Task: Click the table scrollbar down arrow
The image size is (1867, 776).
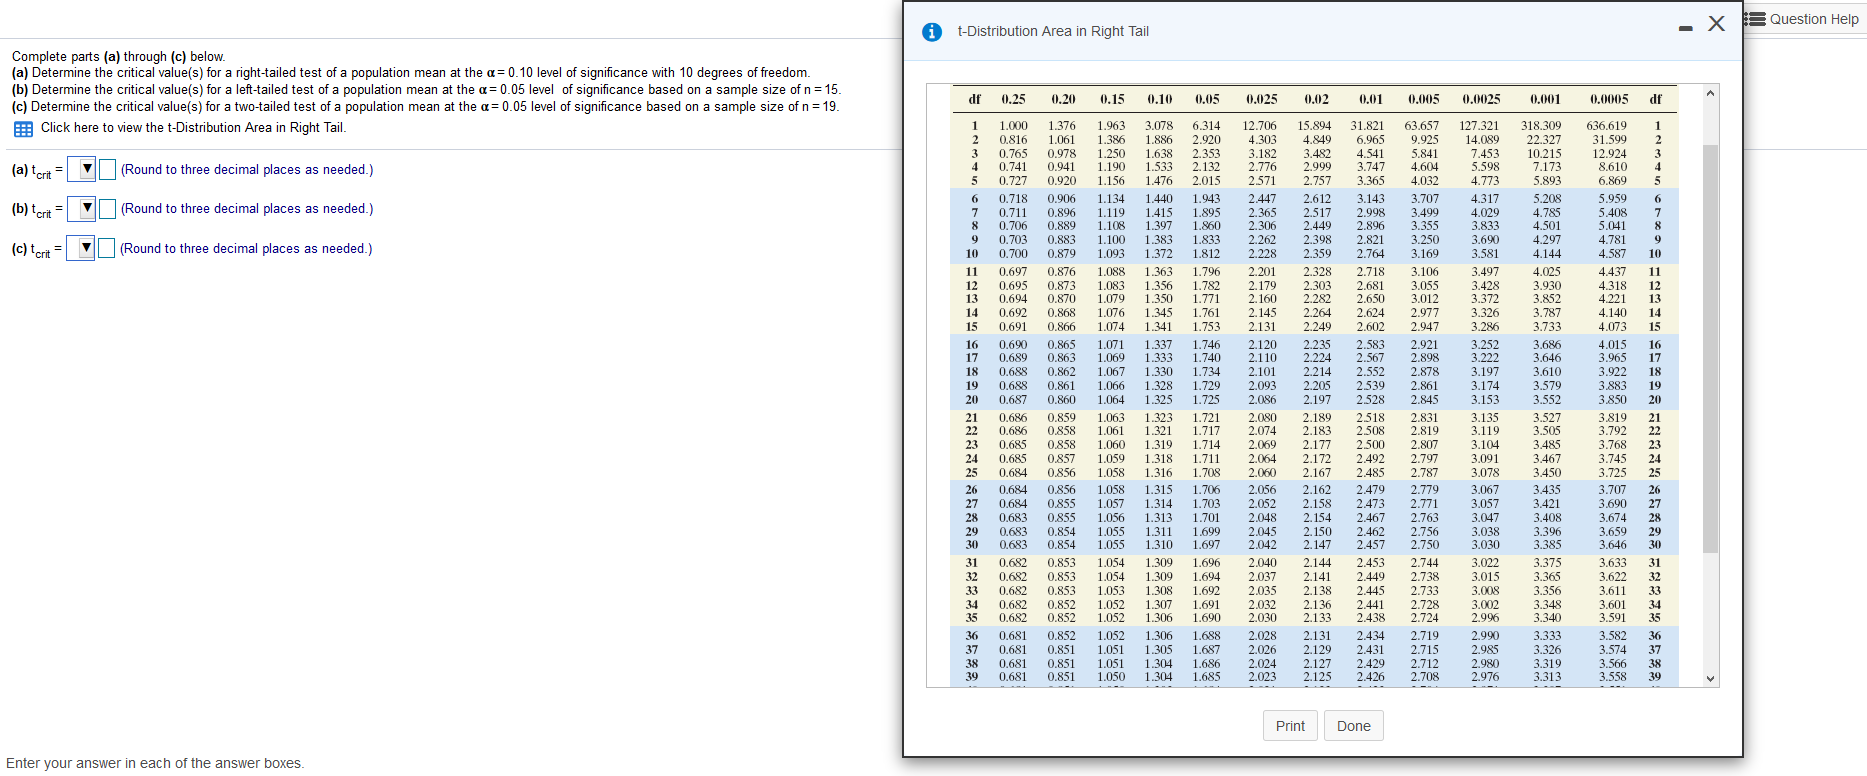Action: 1710,678
